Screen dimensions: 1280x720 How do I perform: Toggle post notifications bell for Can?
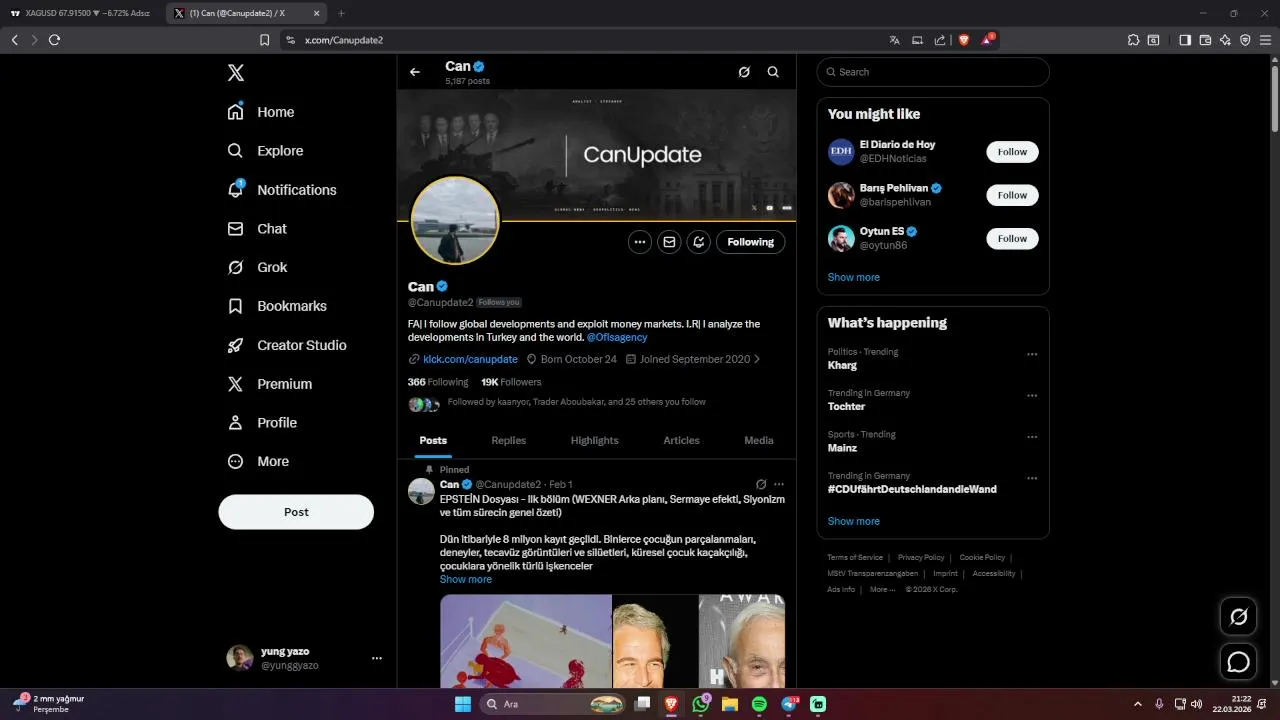point(698,242)
